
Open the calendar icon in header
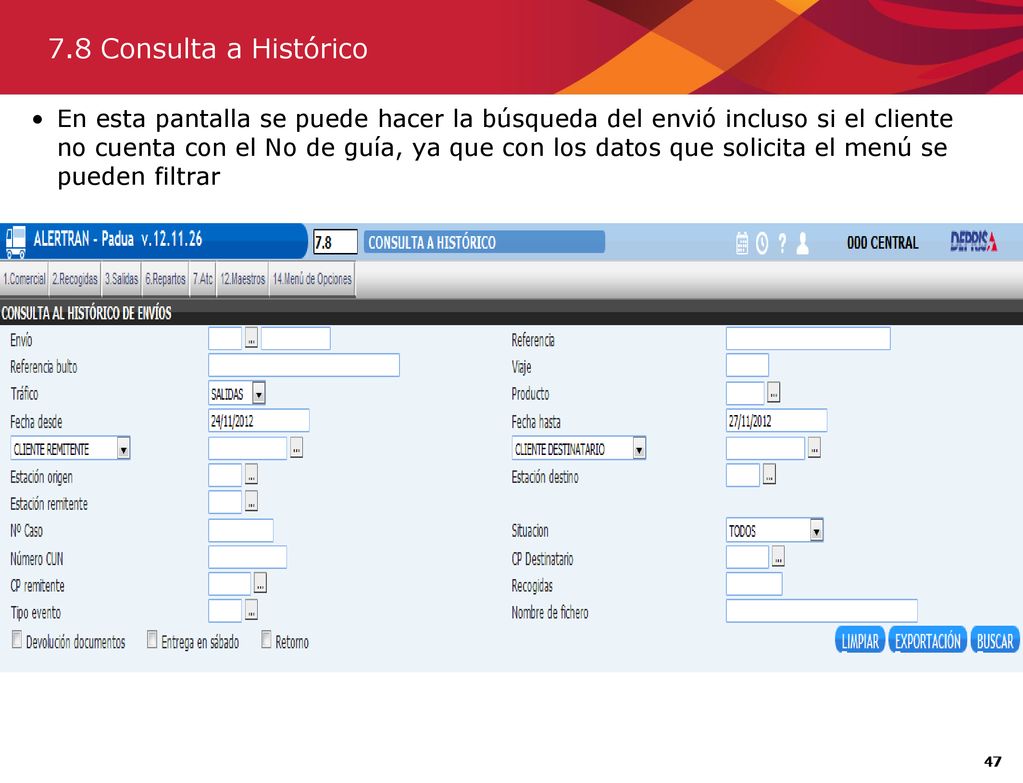coord(742,243)
